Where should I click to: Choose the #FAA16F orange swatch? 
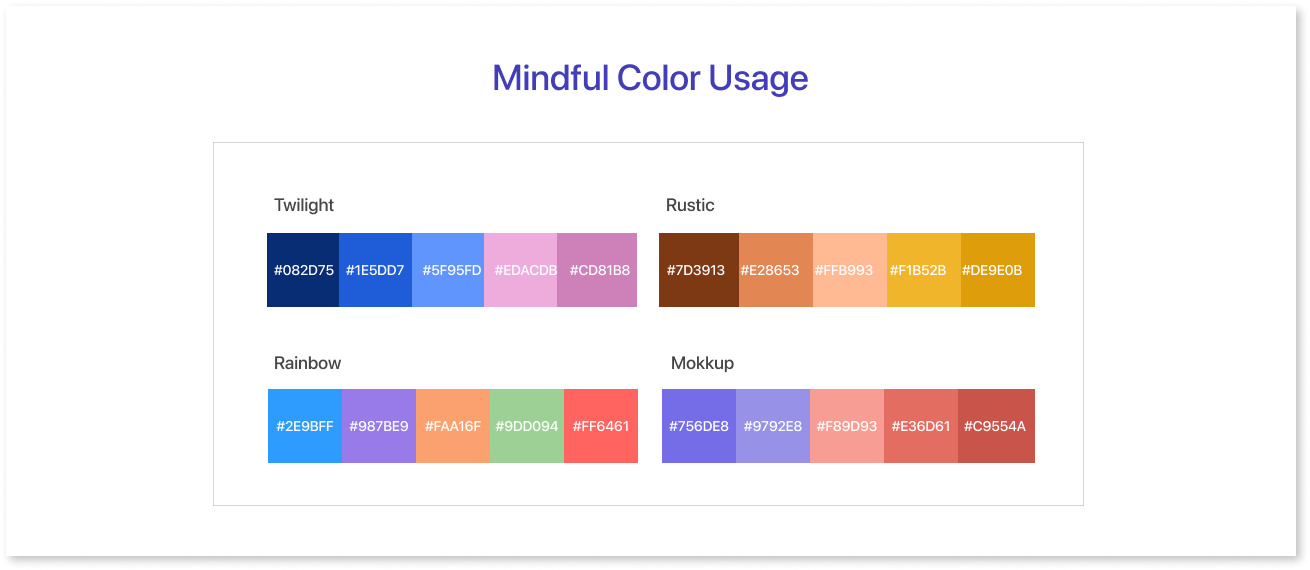point(453,426)
